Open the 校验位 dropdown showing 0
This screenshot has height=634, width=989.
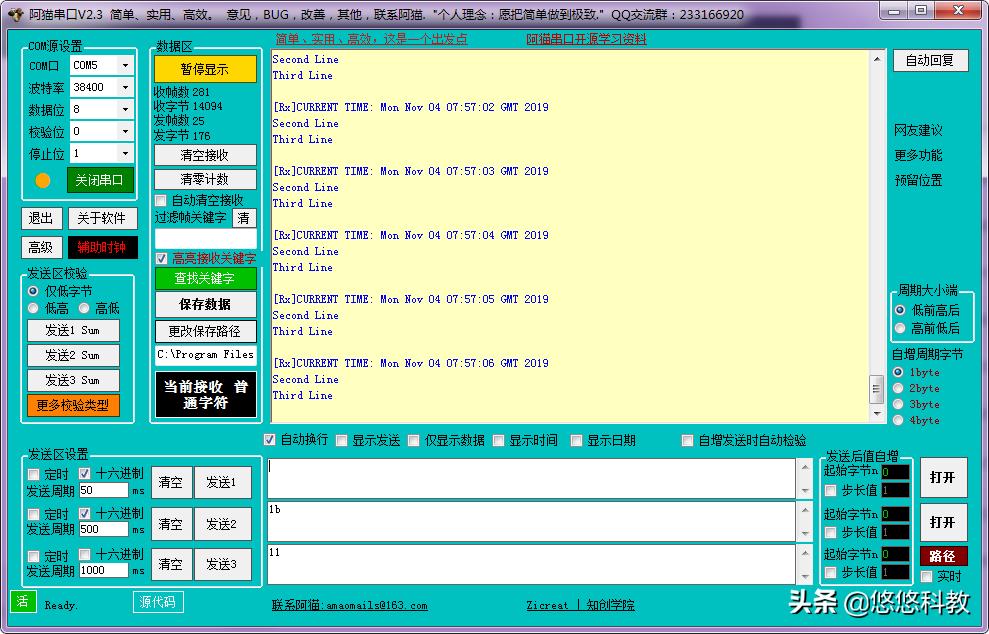[x=126, y=131]
